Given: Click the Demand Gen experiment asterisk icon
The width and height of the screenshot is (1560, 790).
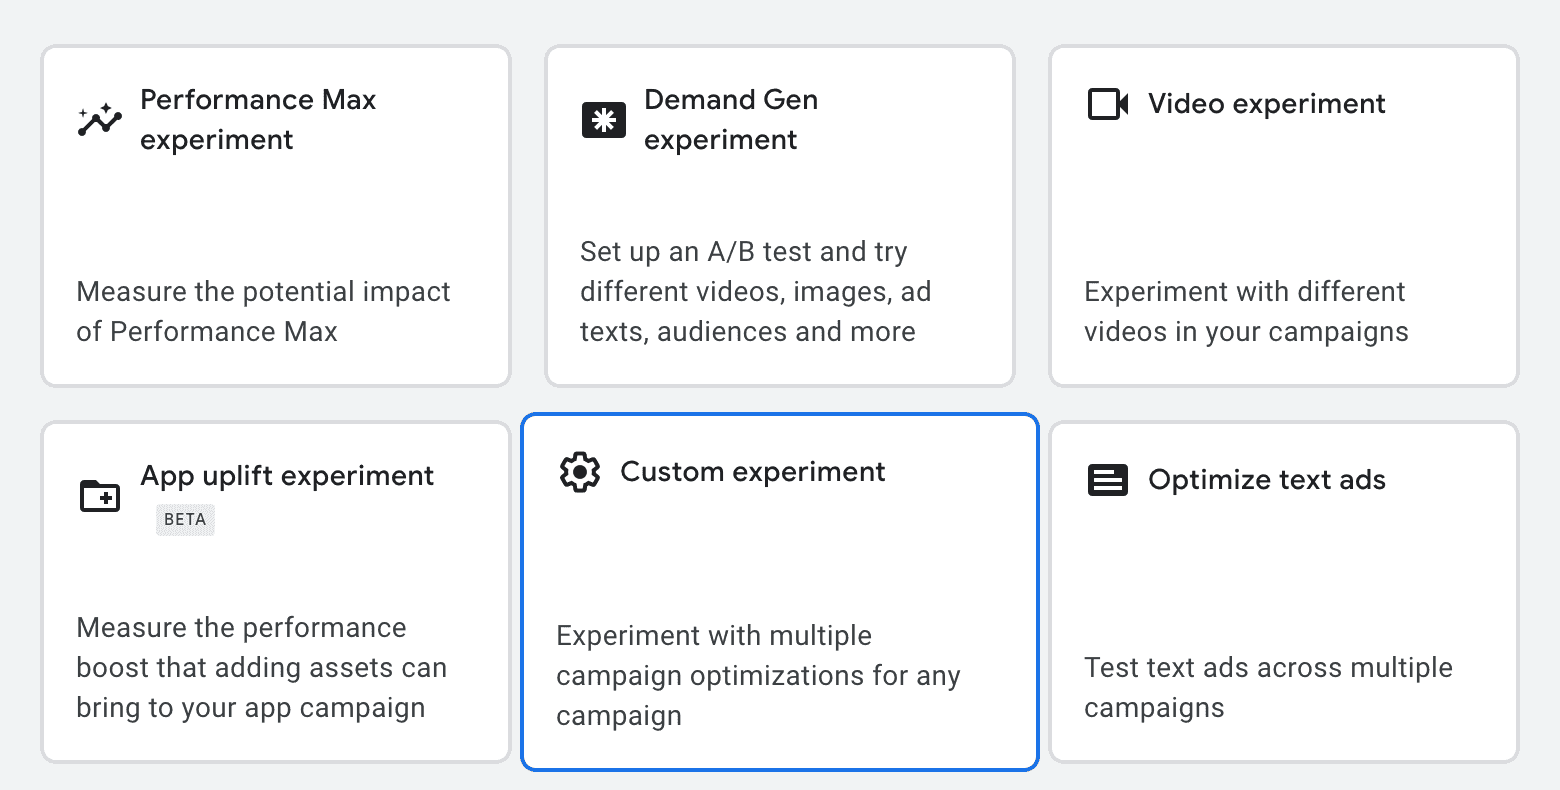Looking at the screenshot, I should point(603,120).
